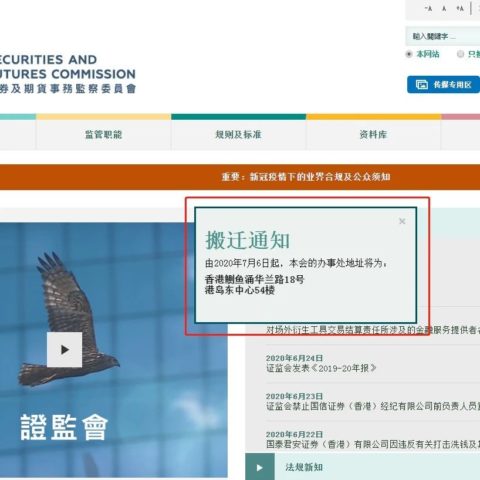Open the 法规新知 section bar
Image resolution: width=480 pixels, height=480 pixels.
pos(363,467)
